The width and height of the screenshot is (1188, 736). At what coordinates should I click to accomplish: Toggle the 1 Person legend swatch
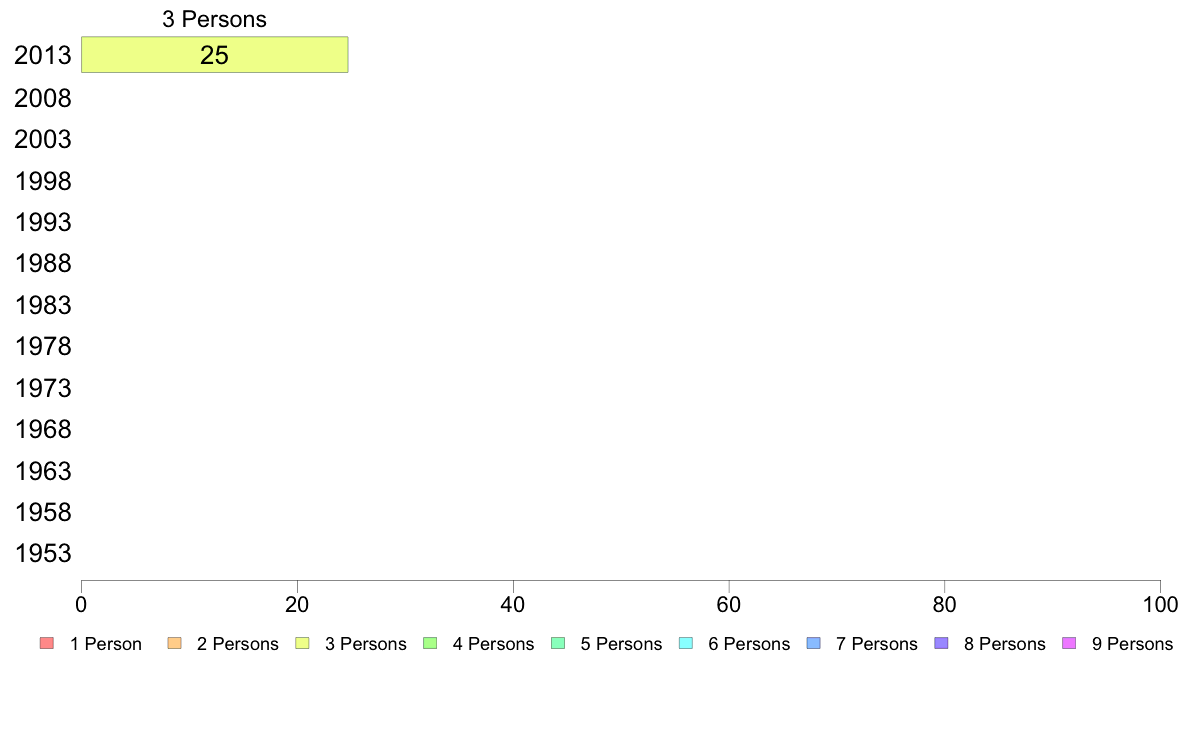pos(47,644)
